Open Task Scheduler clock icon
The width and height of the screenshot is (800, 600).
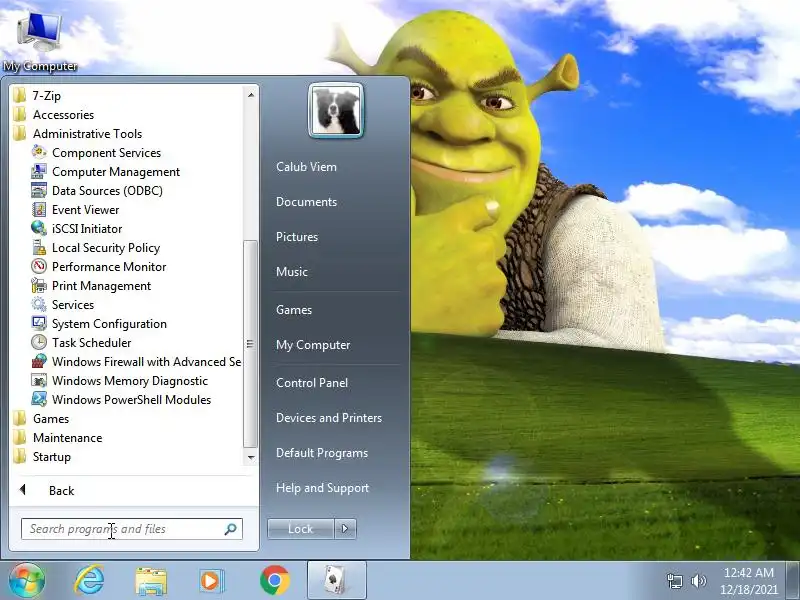(39, 342)
